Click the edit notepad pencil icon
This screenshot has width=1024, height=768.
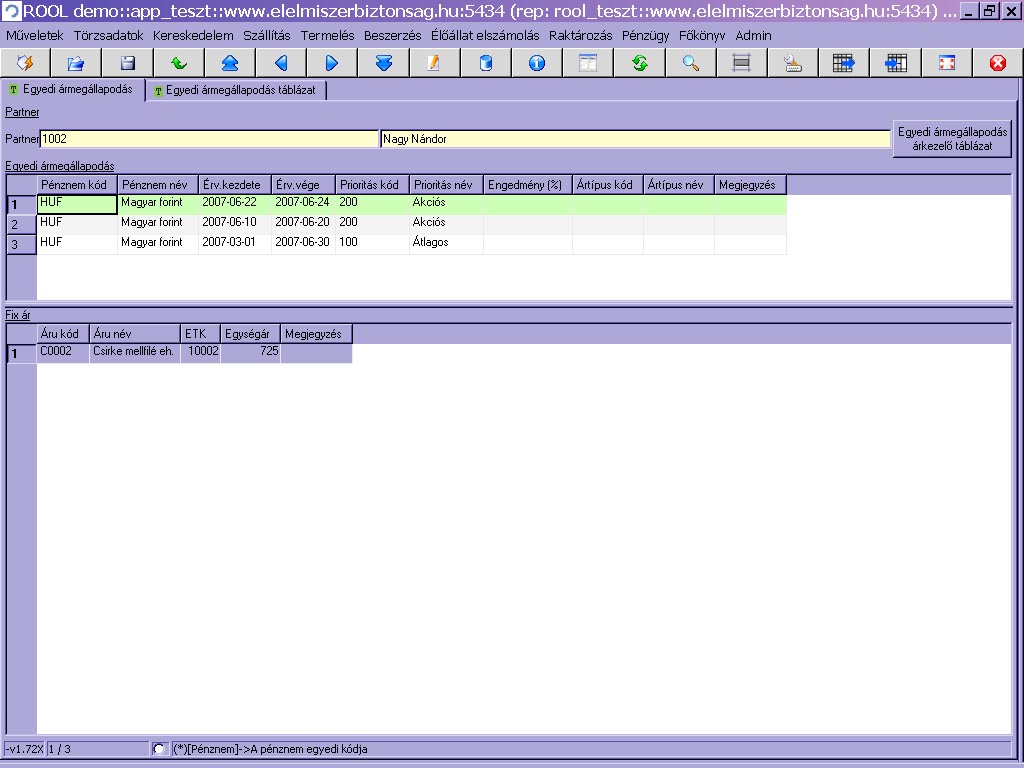434,63
